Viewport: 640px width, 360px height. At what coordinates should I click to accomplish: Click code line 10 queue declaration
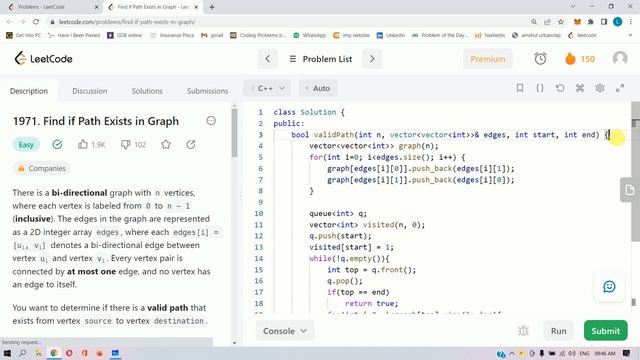point(338,213)
